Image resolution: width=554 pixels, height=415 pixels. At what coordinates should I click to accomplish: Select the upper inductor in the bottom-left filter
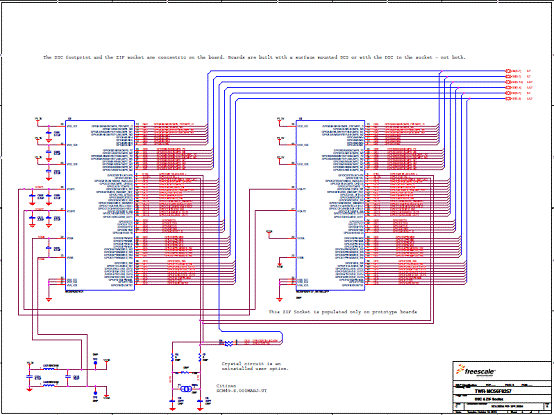tap(50, 370)
